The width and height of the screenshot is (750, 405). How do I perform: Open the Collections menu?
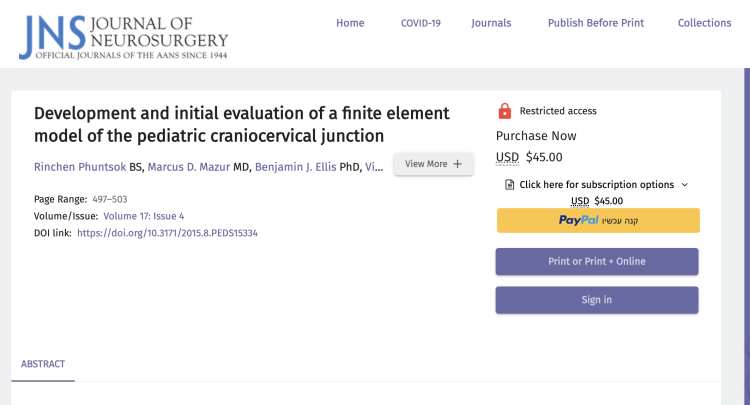click(x=704, y=23)
